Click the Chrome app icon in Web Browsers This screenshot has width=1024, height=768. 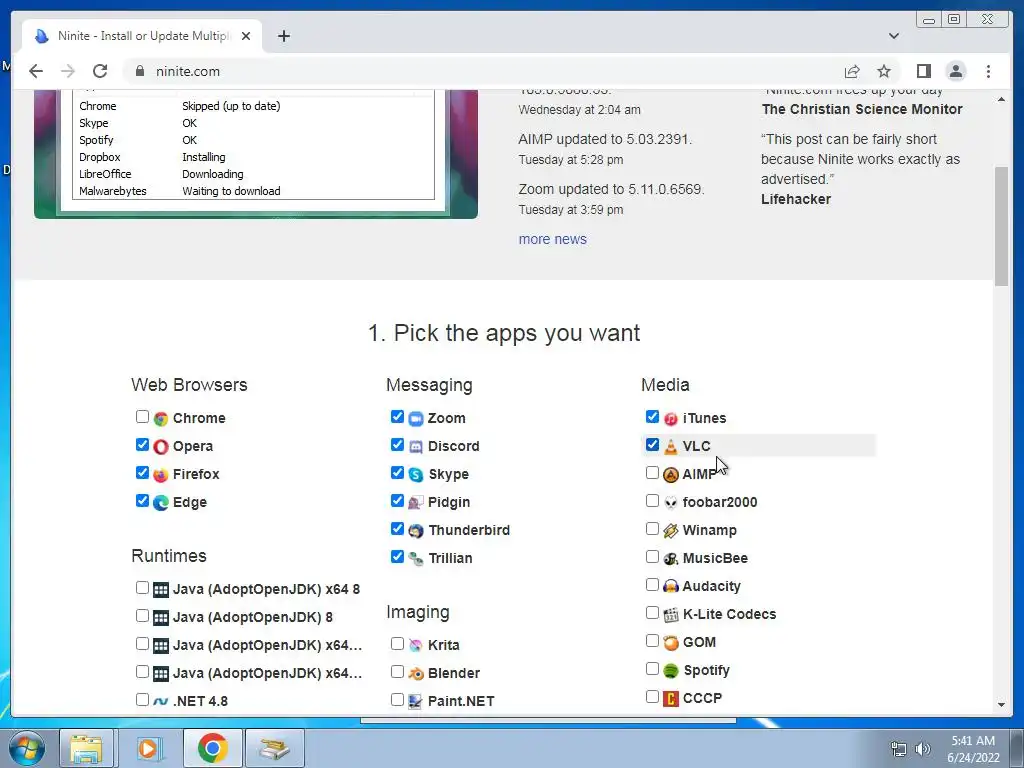coord(161,419)
